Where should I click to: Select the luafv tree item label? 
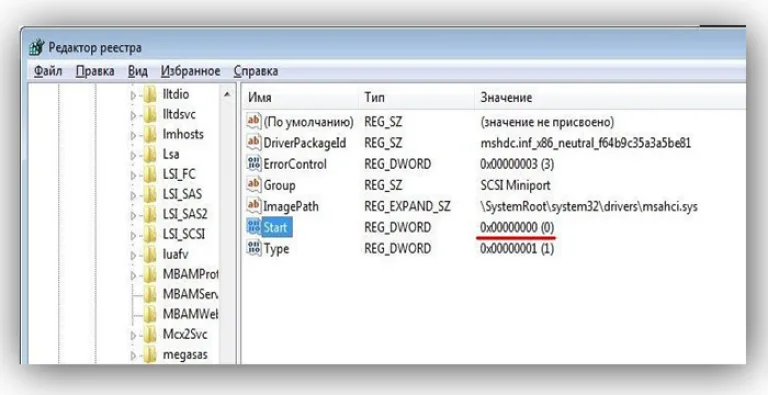coord(175,254)
